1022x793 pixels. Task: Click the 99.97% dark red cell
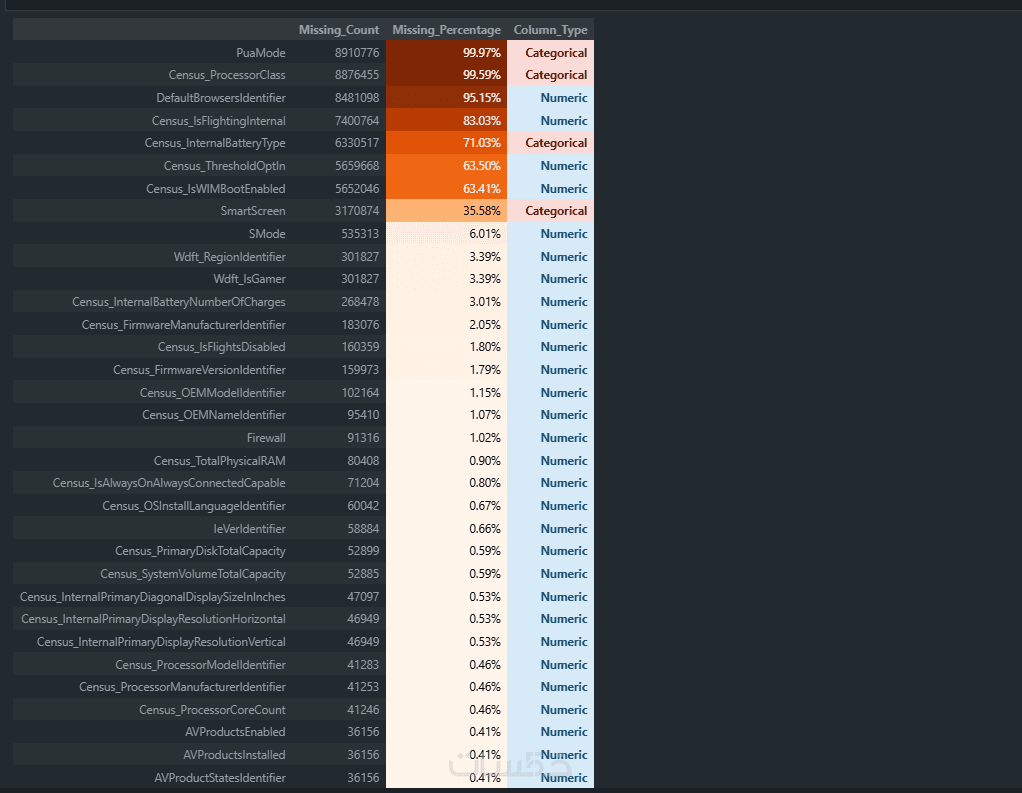[447, 53]
